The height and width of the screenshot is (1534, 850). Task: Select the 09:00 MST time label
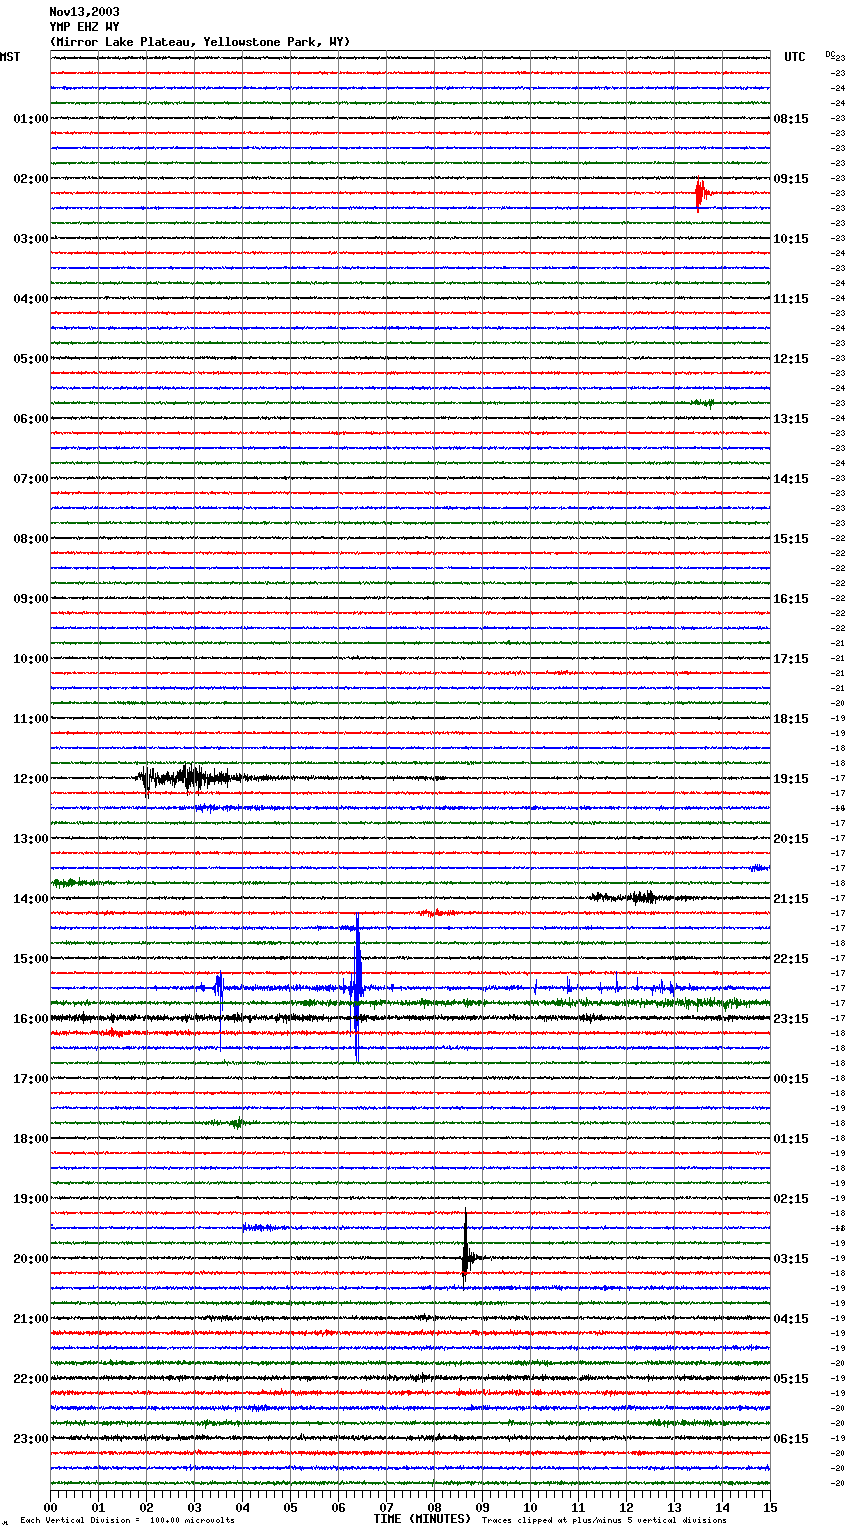[x=31, y=599]
